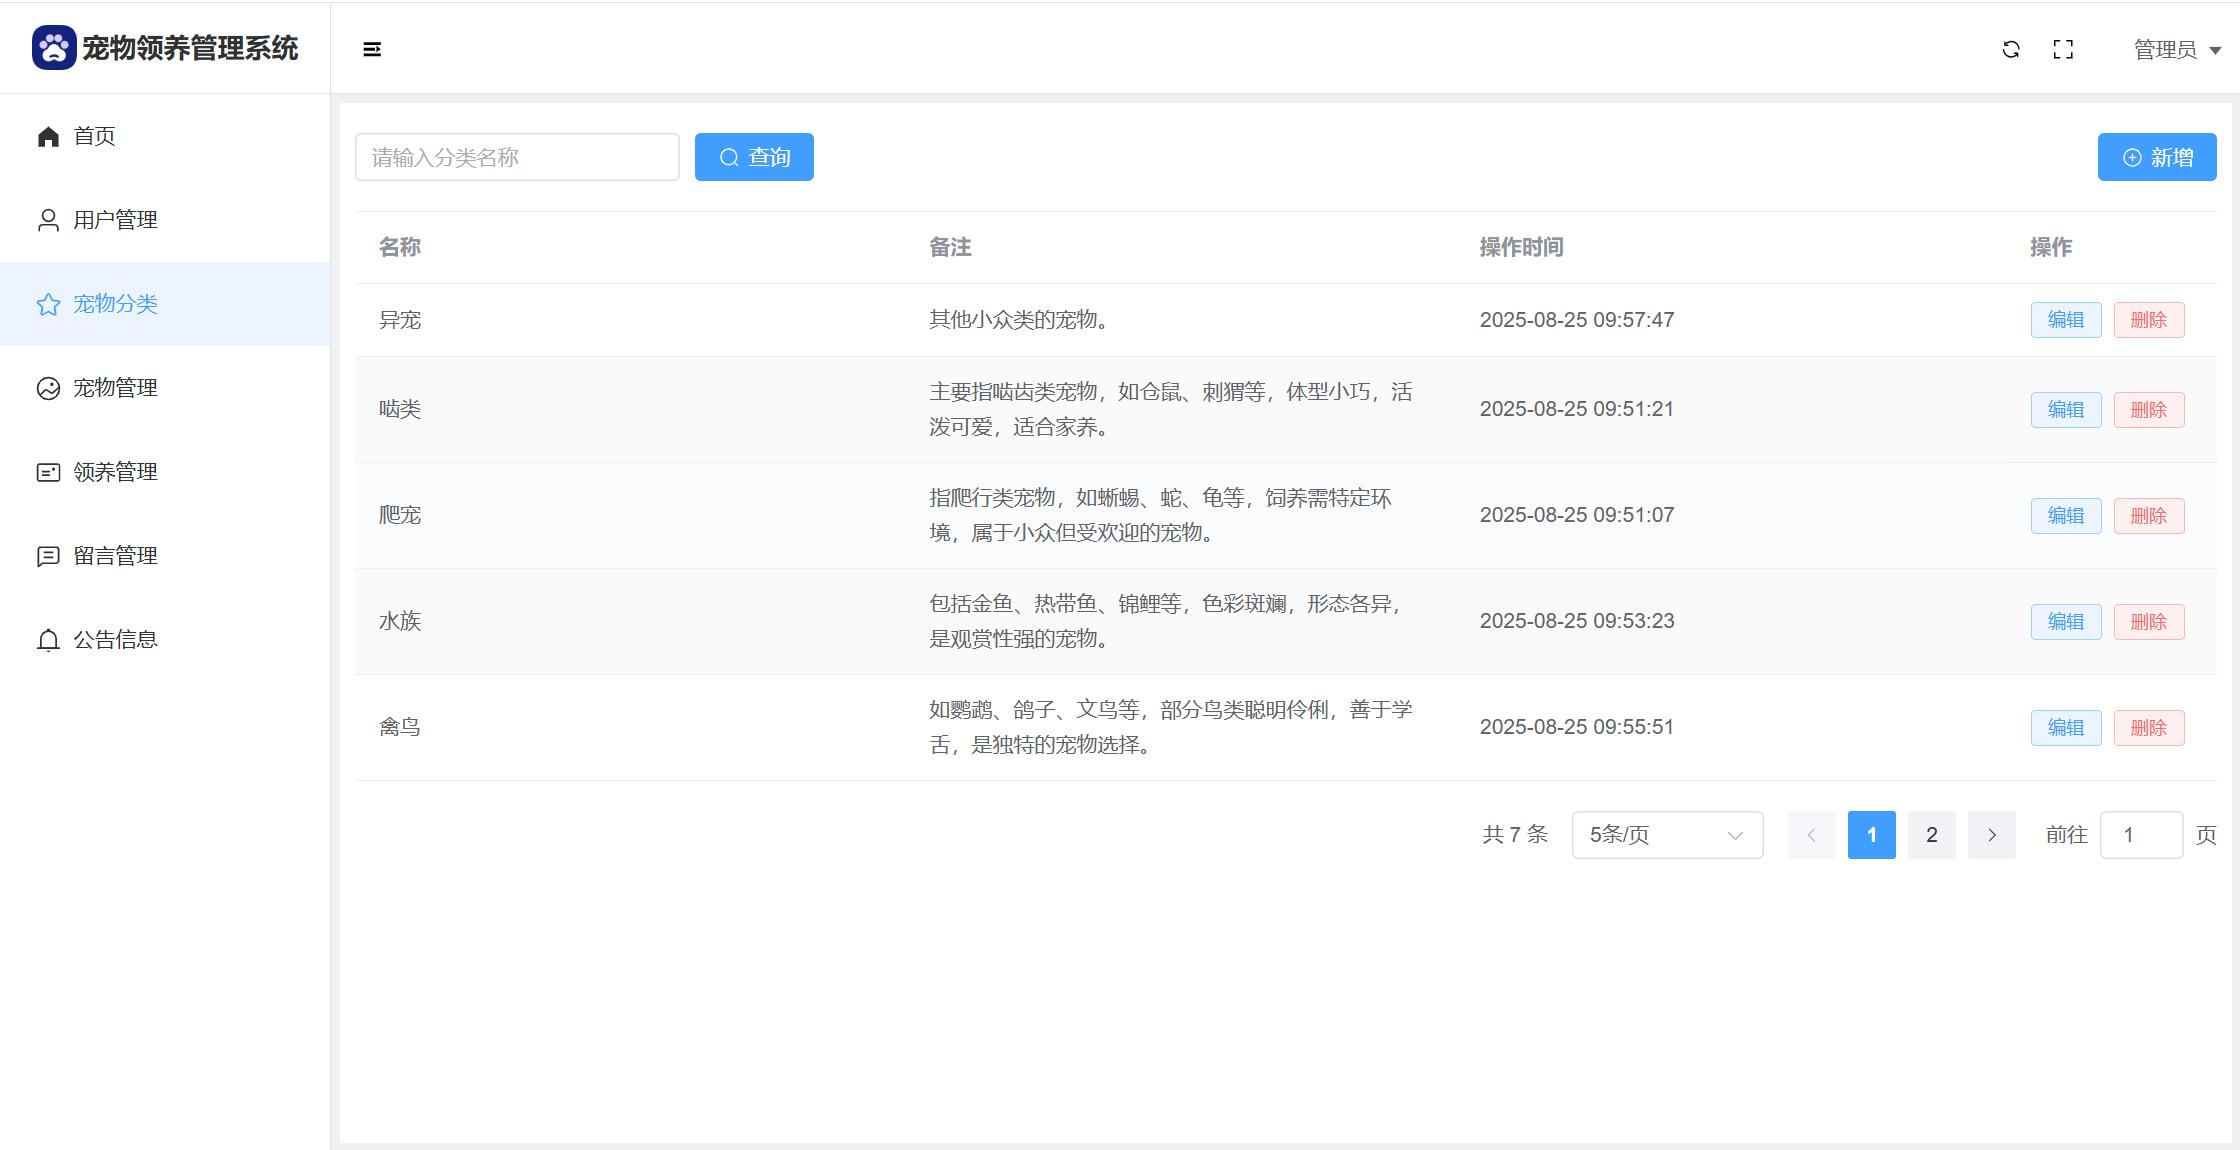The height and width of the screenshot is (1150, 2240).
Task: Go to page 2 of results
Action: [1931, 835]
